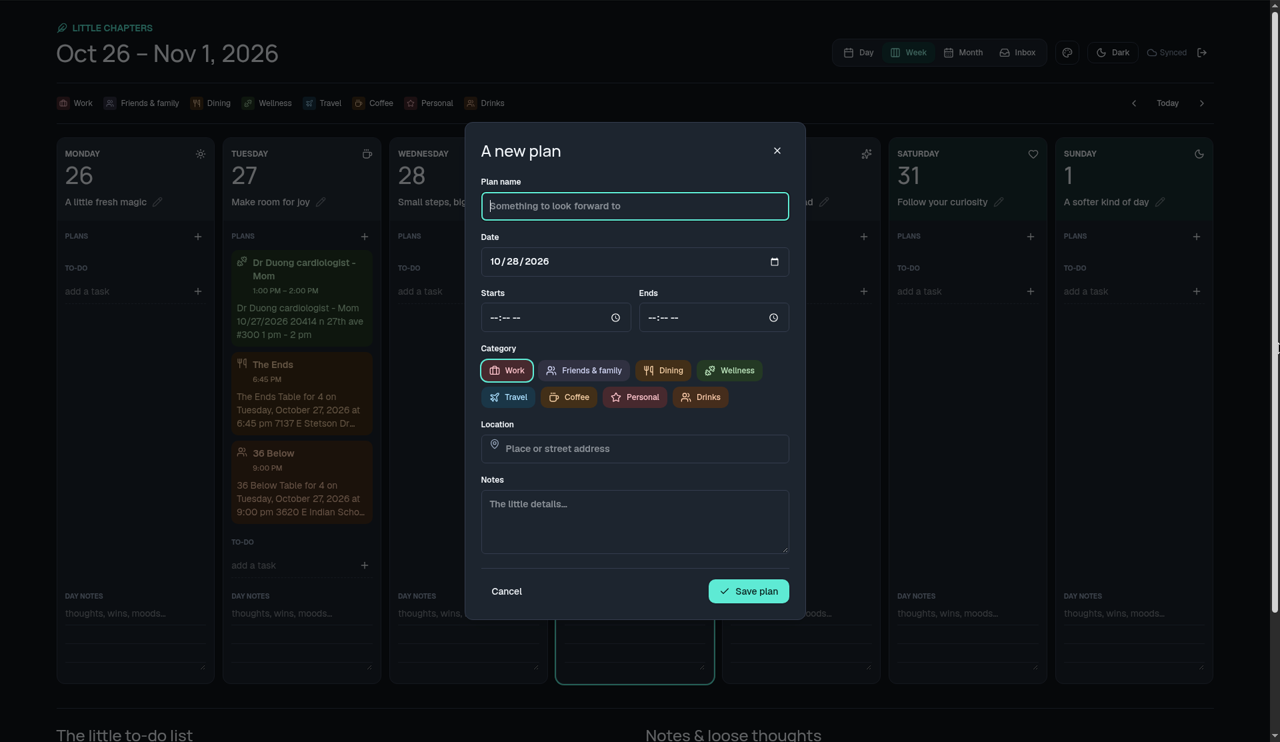Click the Notes text area

635,522
